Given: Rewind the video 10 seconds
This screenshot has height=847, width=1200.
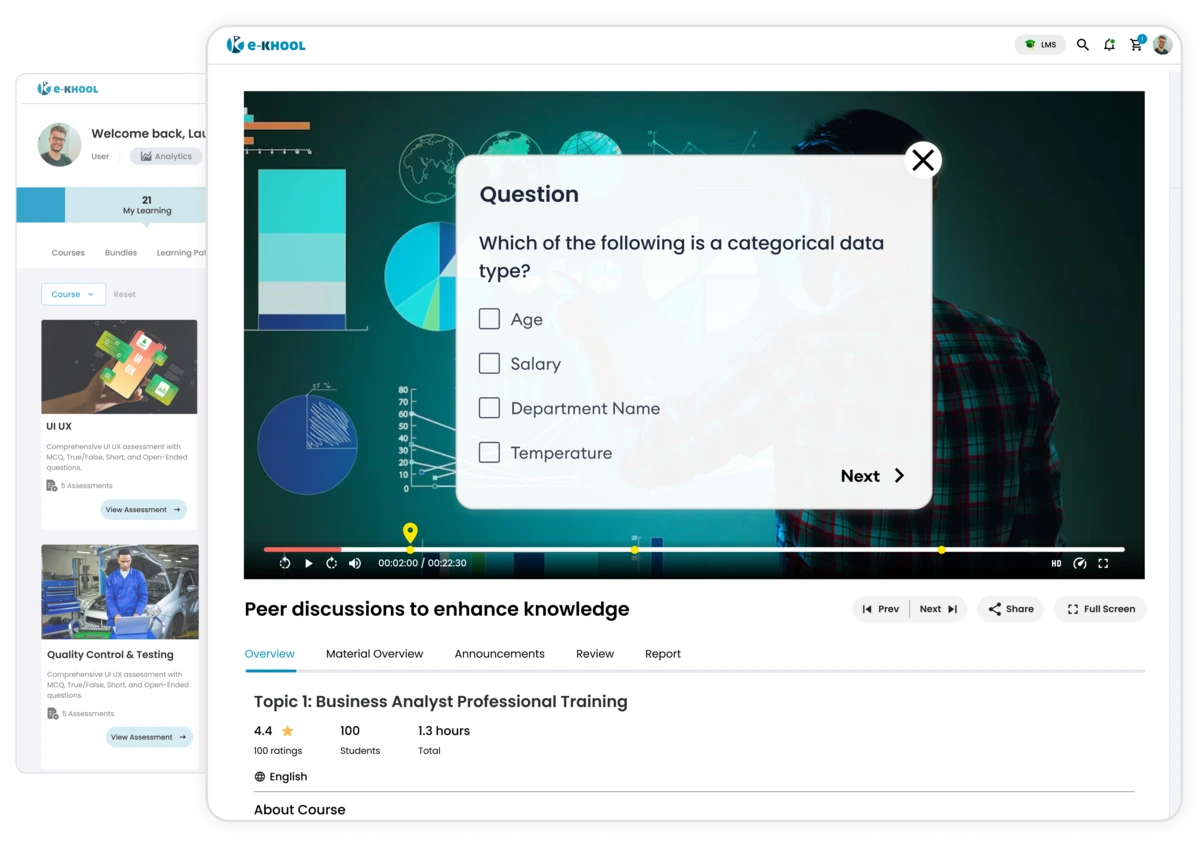Looking at the screenshot, I should [285, 563].
